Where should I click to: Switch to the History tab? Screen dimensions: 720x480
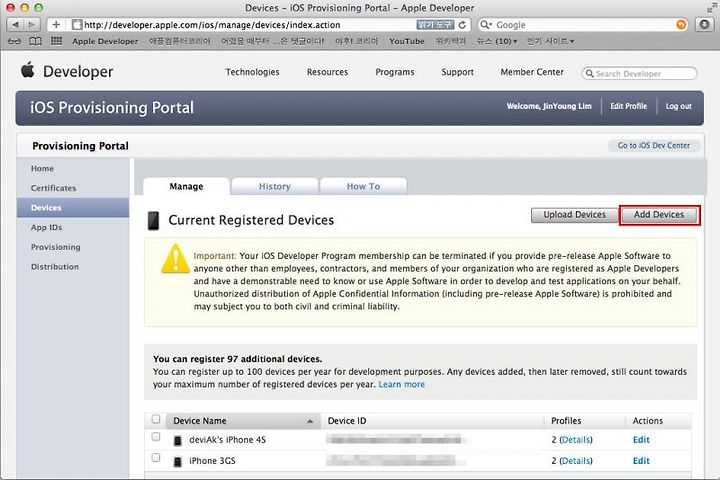[x=275, y=186]
